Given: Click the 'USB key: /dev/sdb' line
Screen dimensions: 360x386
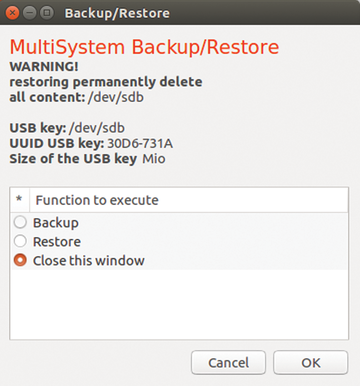Looking at the screenshot, I should (67, 128).
